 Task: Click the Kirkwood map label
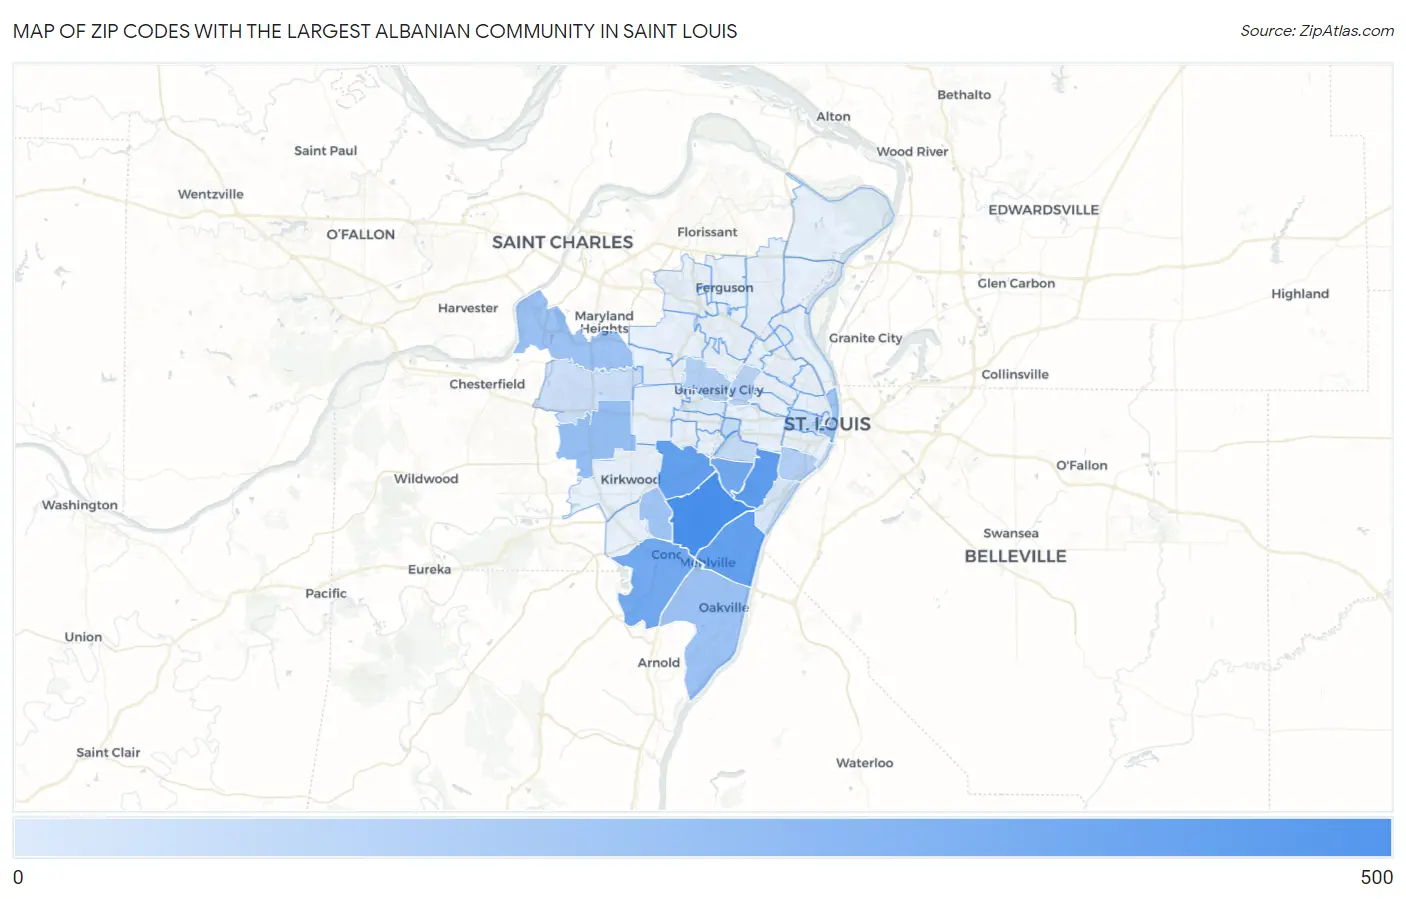[x=630, y=480]
